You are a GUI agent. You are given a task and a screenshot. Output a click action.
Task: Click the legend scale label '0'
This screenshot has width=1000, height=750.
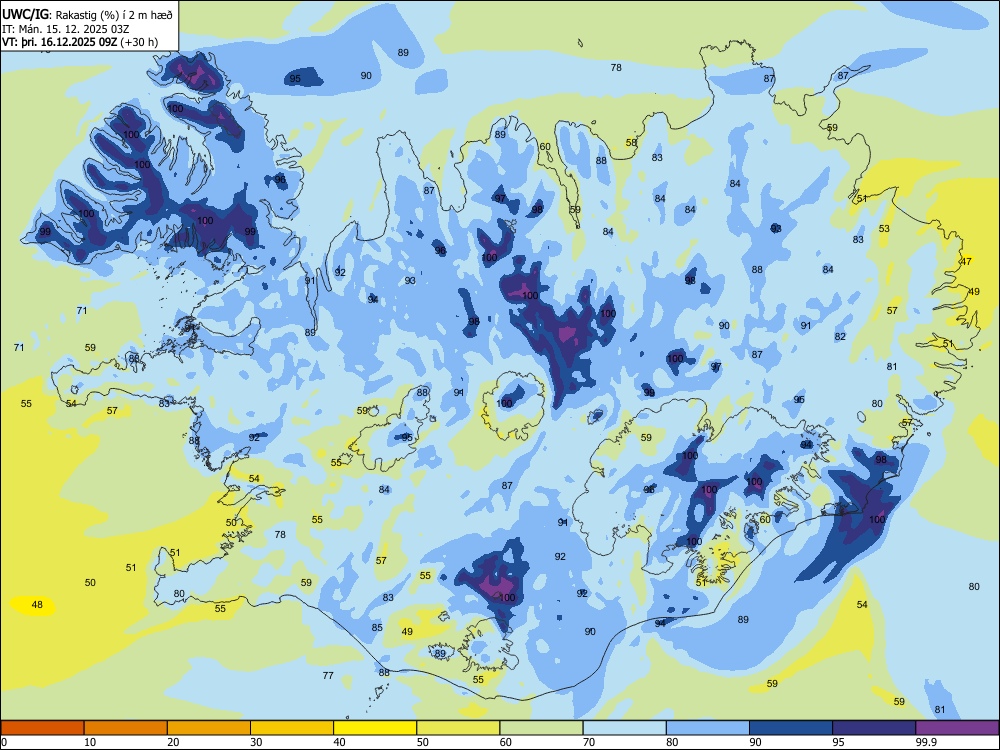pyautogui.click(x=4, y=742)
